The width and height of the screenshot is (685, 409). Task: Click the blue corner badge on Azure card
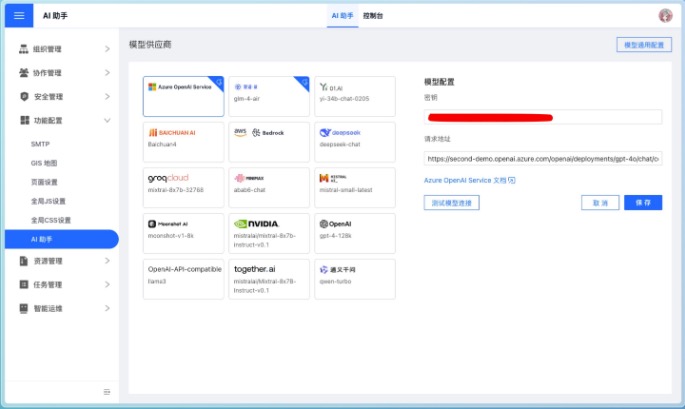coord(217,83)
